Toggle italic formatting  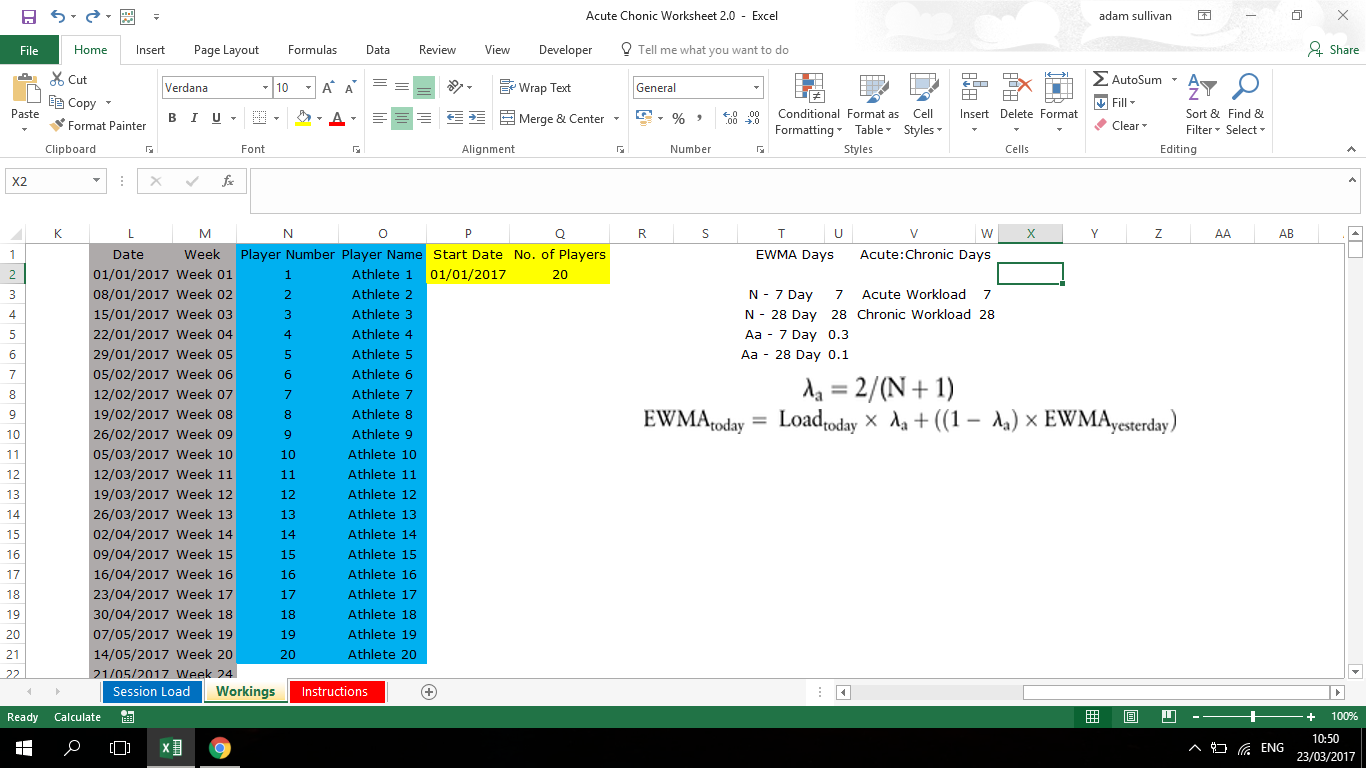tap(194, 118)
